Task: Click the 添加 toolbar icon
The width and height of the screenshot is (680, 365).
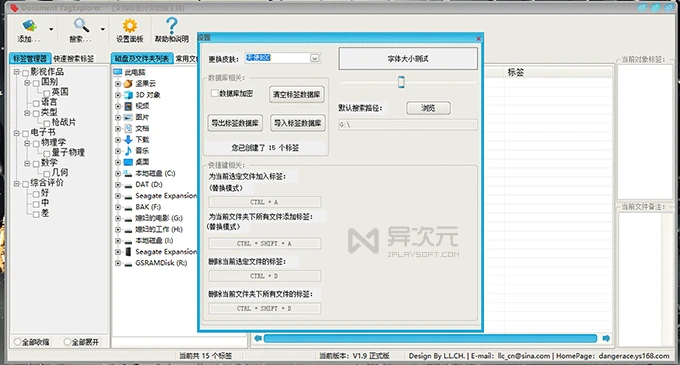Action: click(x=29, y=26)
